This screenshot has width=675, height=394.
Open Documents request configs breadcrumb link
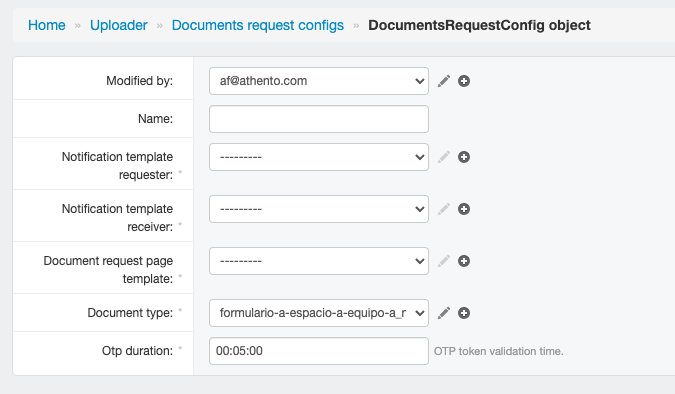tap(258, 25)
